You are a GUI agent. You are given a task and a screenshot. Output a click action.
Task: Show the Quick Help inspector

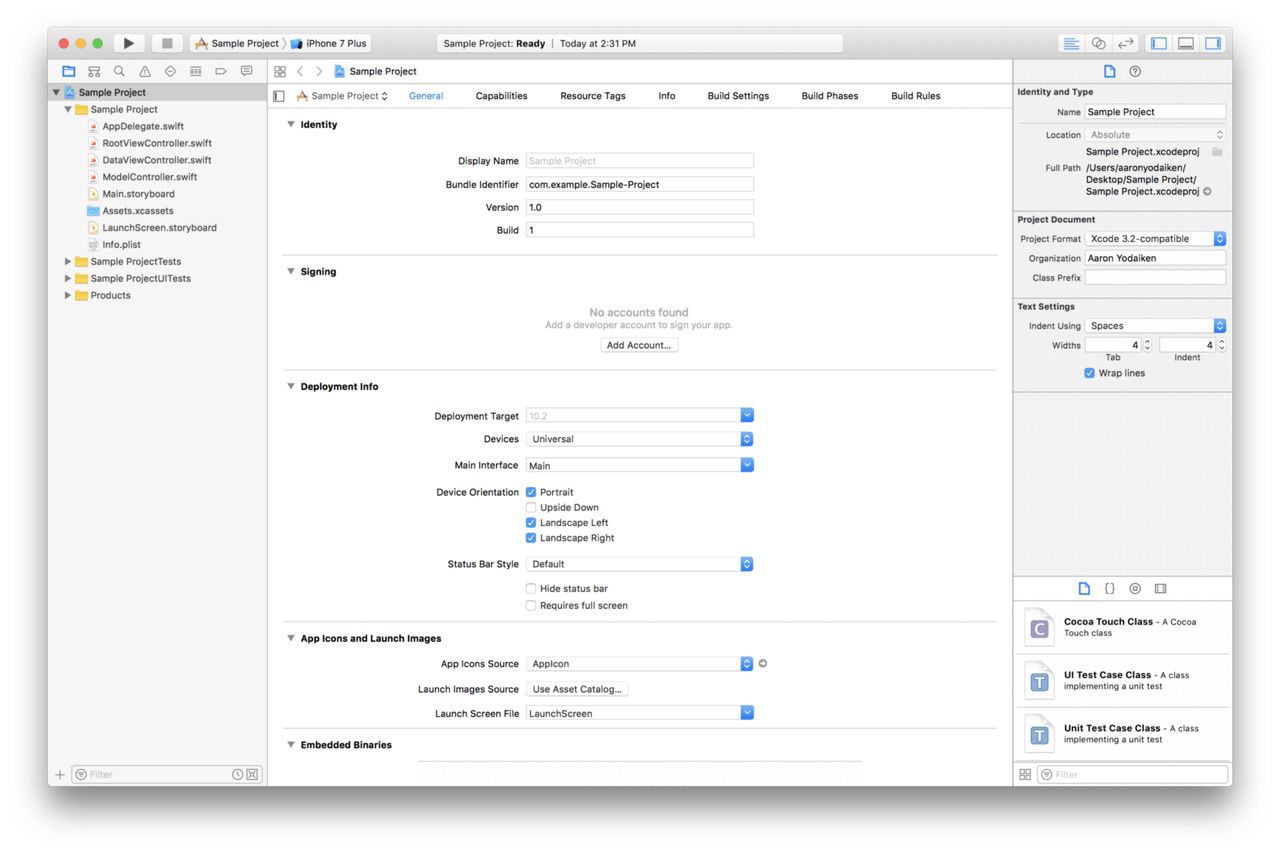(1135, 72)
